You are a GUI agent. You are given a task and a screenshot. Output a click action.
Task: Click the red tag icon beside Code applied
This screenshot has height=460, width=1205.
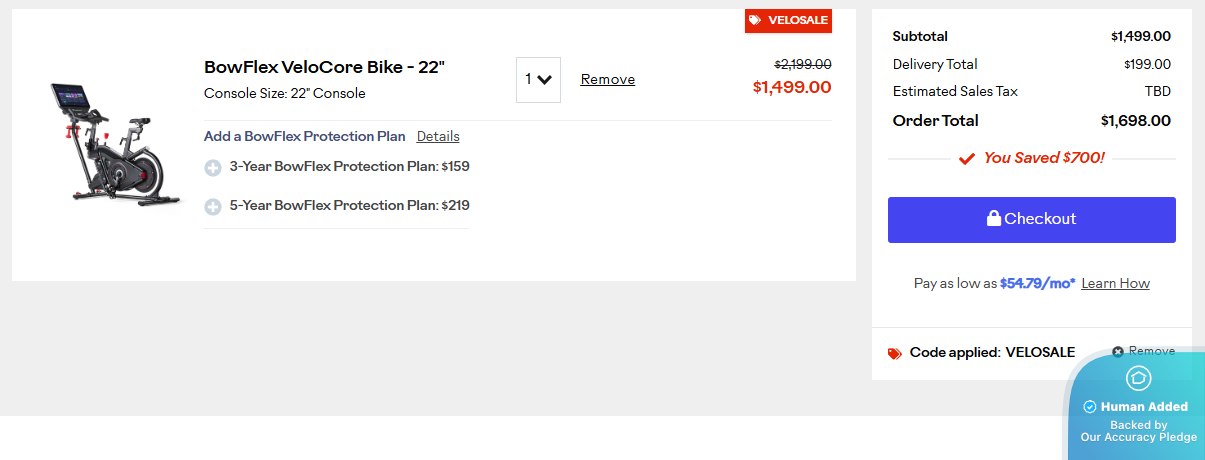pos(895,353)
